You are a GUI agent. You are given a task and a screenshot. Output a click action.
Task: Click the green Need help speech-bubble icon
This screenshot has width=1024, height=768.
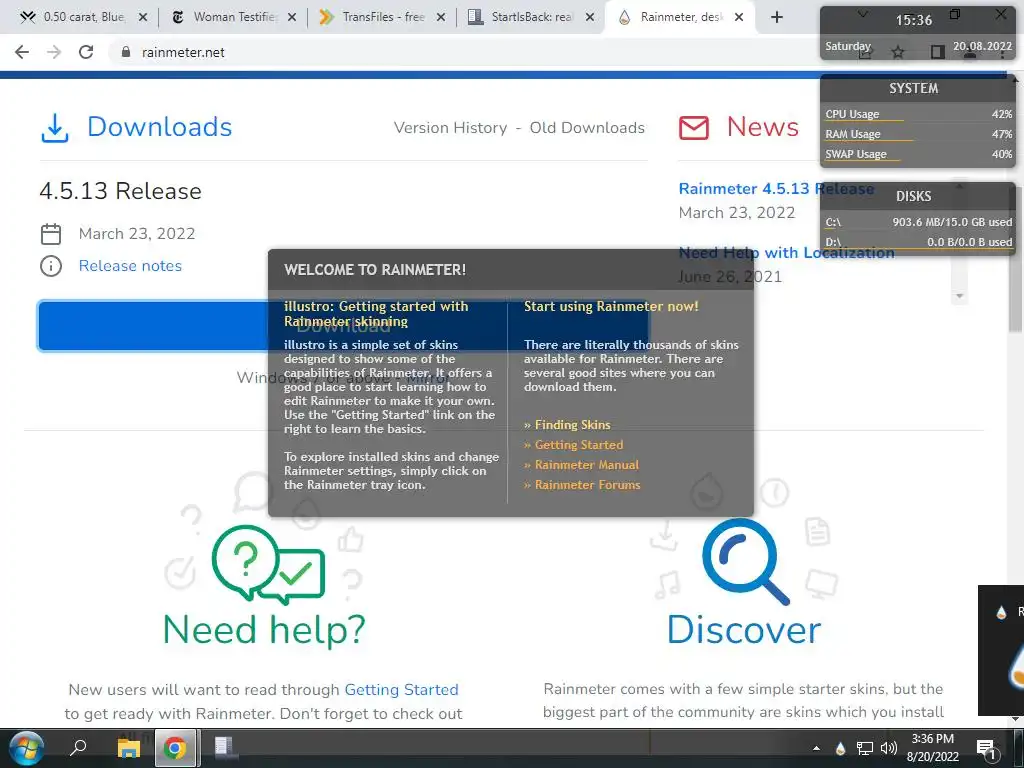[268, 564]
